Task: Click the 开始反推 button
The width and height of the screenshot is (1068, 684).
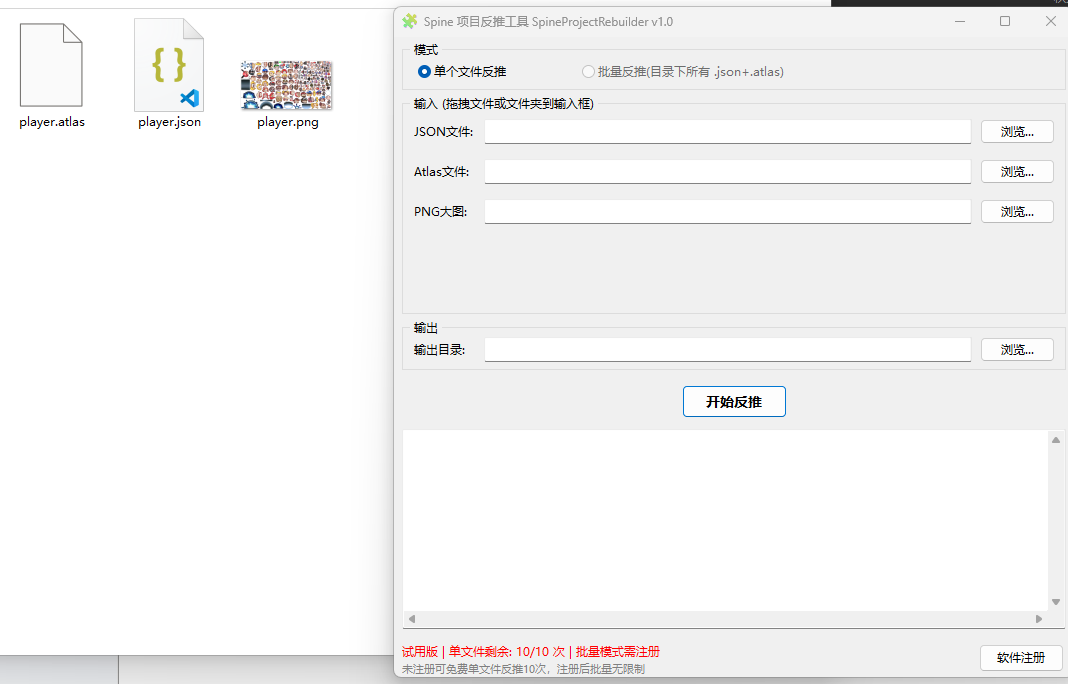Action: click(x=734, y=402)
